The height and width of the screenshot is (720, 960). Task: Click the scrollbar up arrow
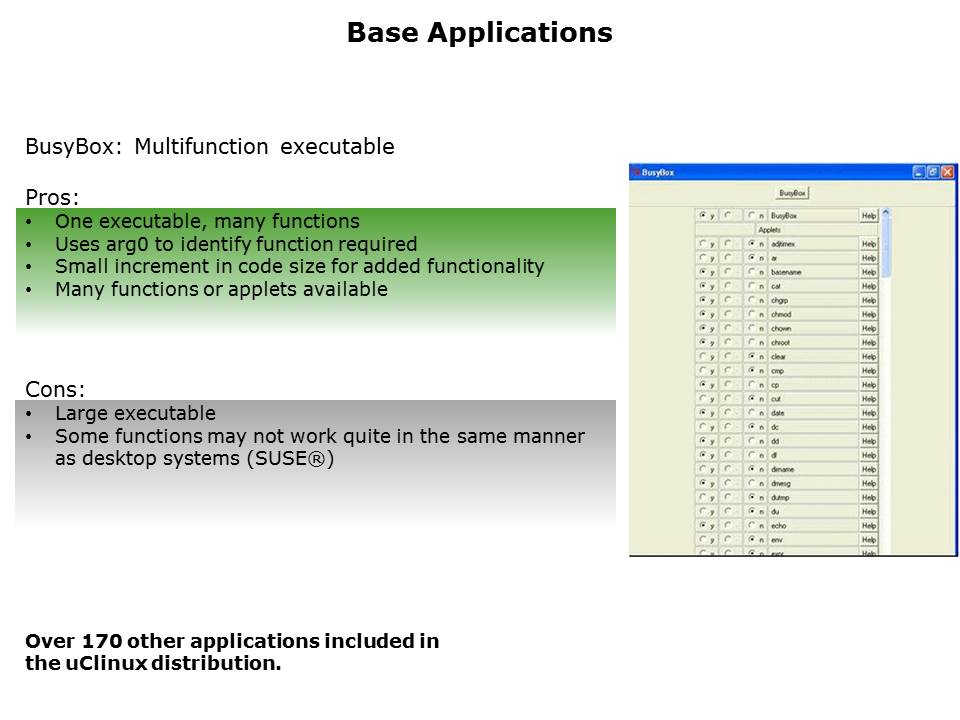[x=885, y=212]
